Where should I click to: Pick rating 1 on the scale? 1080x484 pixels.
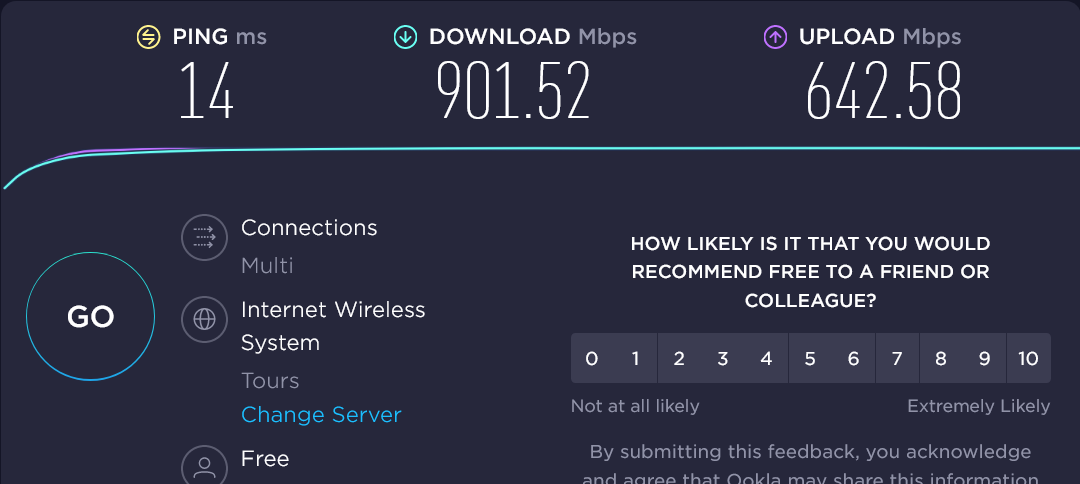point(635,359)
